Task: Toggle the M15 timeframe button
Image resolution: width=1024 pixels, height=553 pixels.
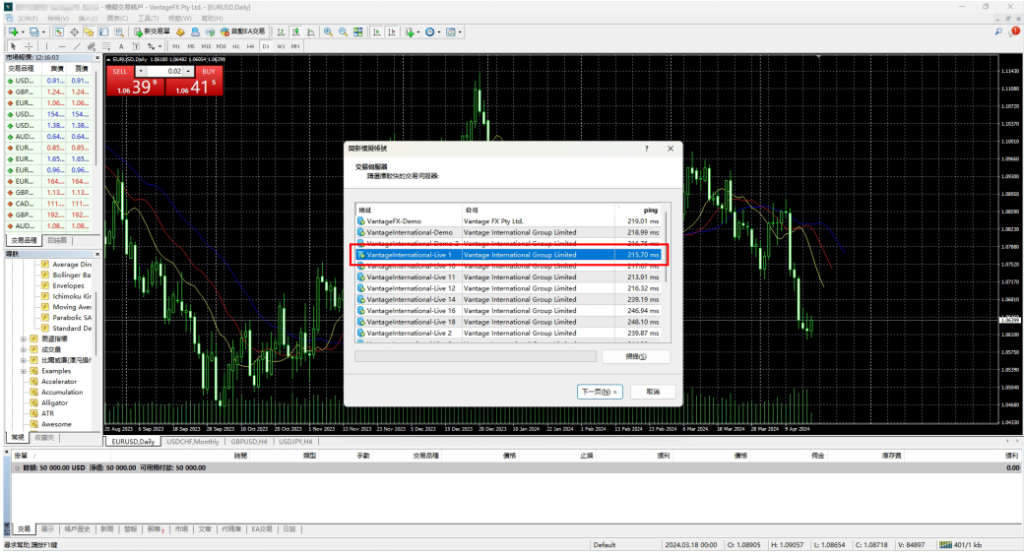Action: click(x=206, y=46)
